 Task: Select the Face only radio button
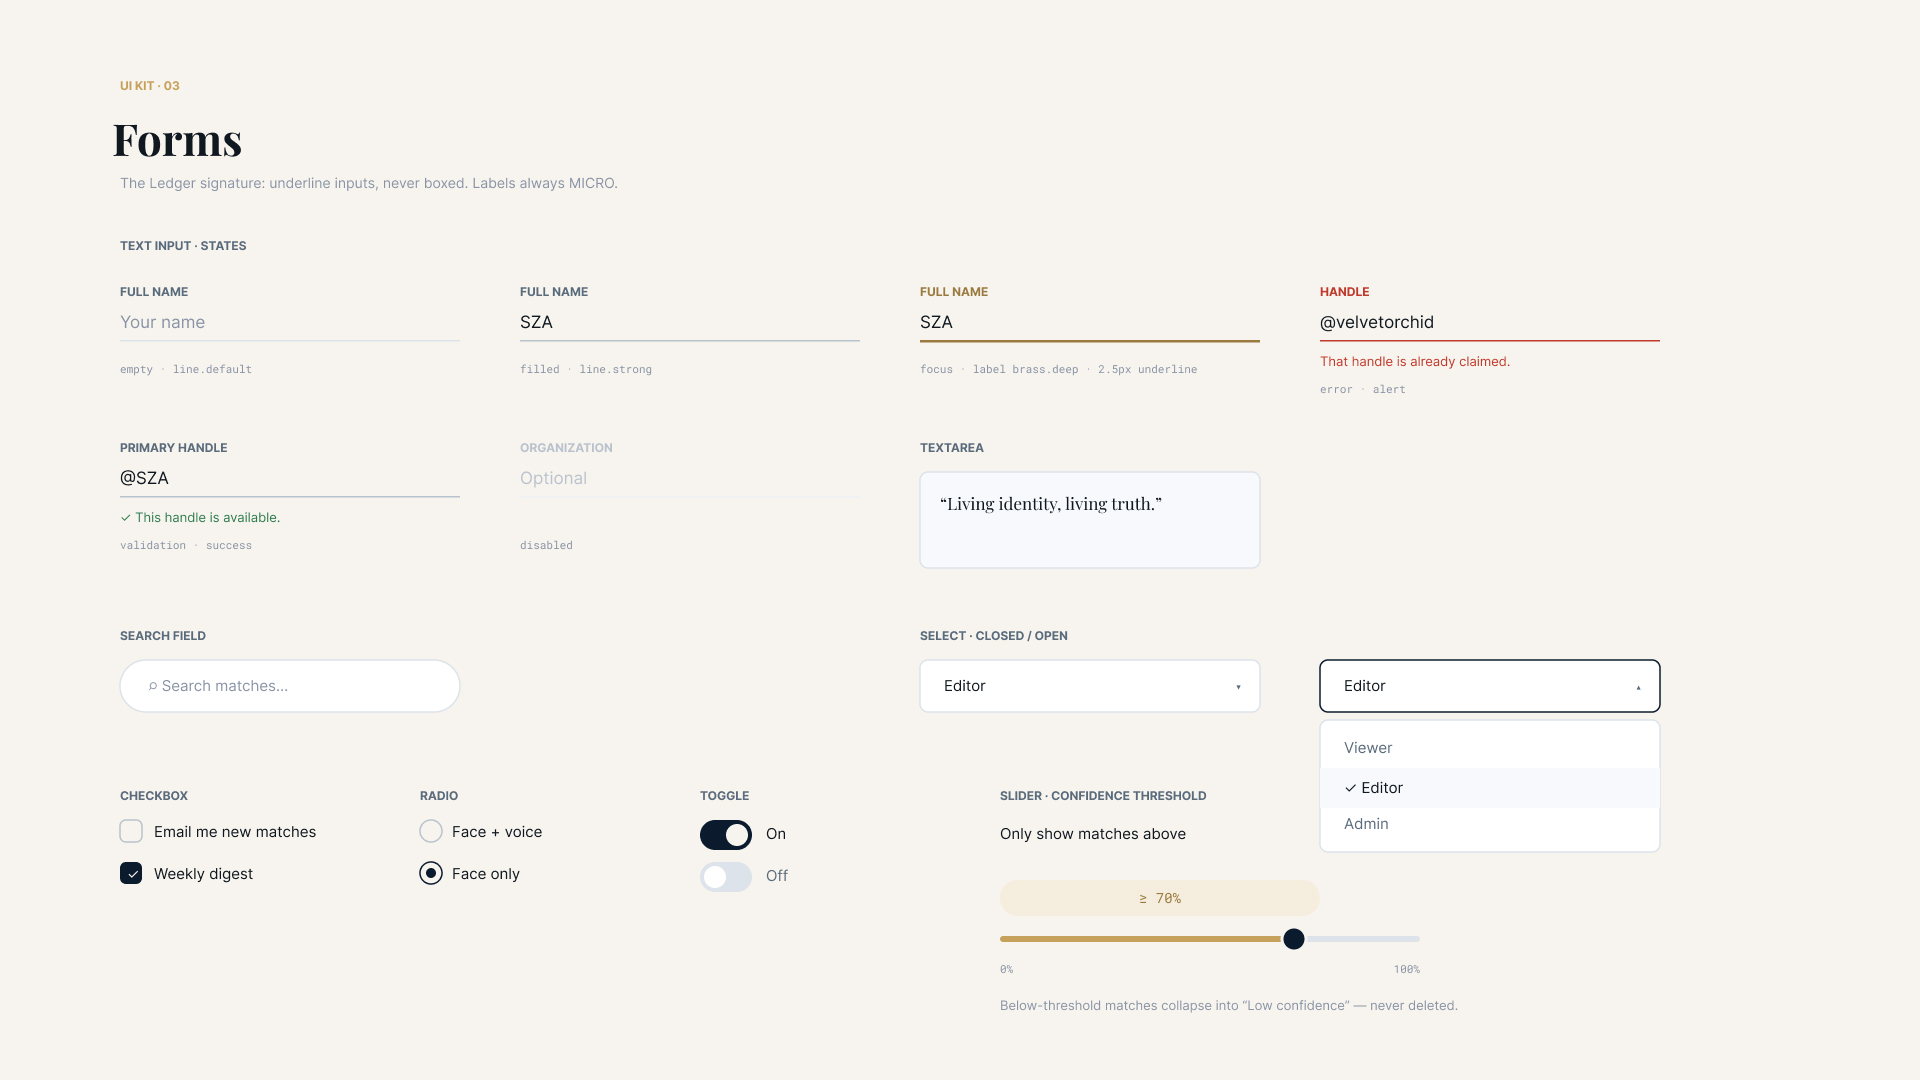tap(431, 873)
